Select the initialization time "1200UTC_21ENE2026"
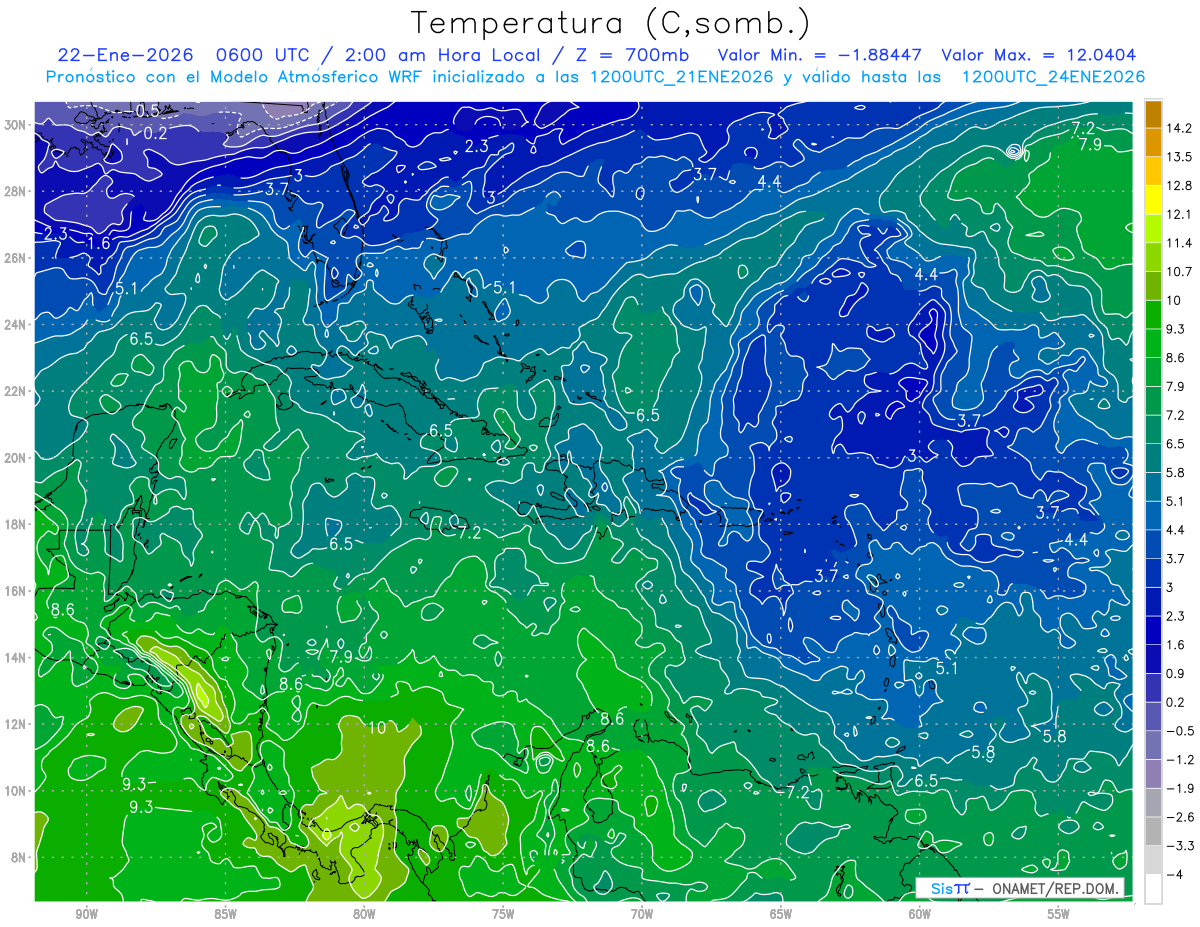 [x=682, y=77]
